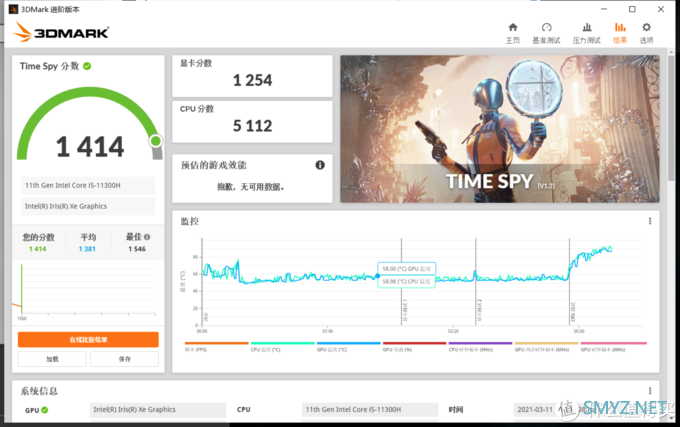The image size is (680, 427).
Task: Click the 3DMark logo
Action: click(61, 32)
